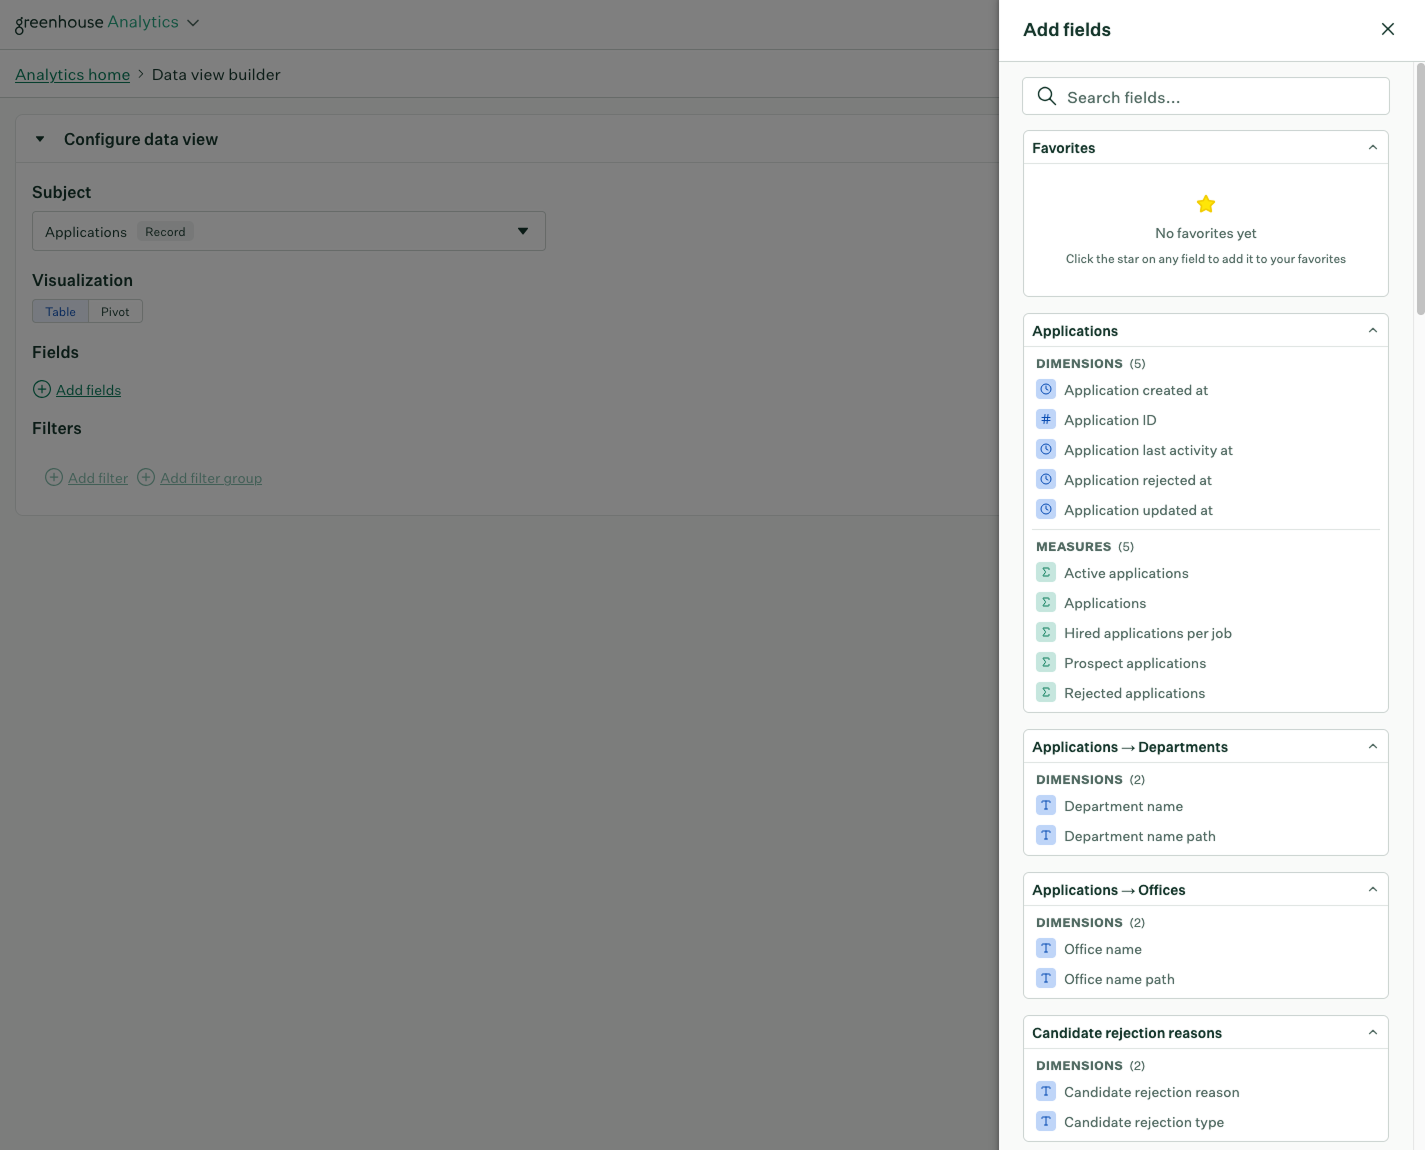Click the magnifier icon in search box
Image resolution: width=1425 pixels, height=1150 pixels.
click(1047, 96)
